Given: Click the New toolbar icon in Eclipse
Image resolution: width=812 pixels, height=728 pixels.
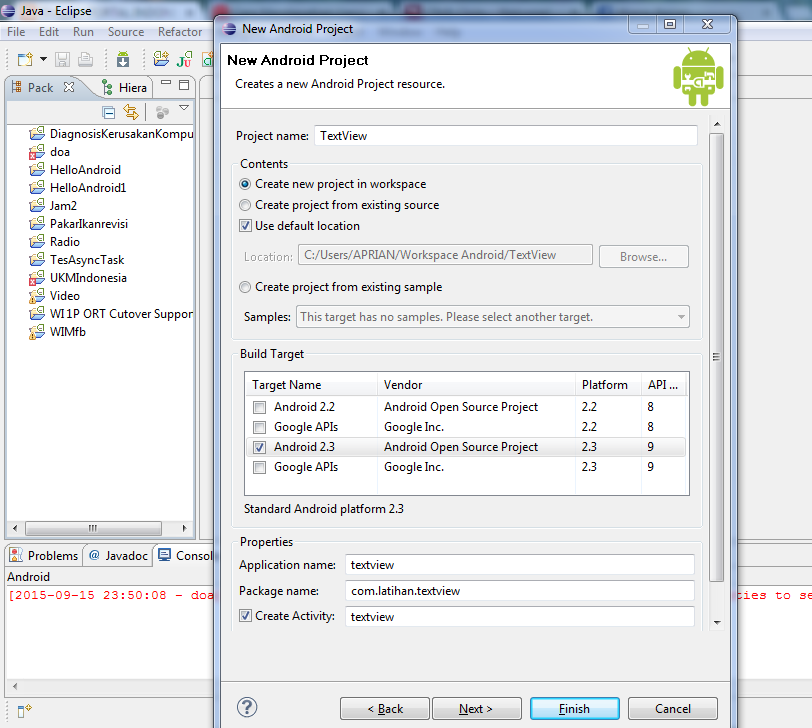Looking at the screenshot, I should [25, 60].
